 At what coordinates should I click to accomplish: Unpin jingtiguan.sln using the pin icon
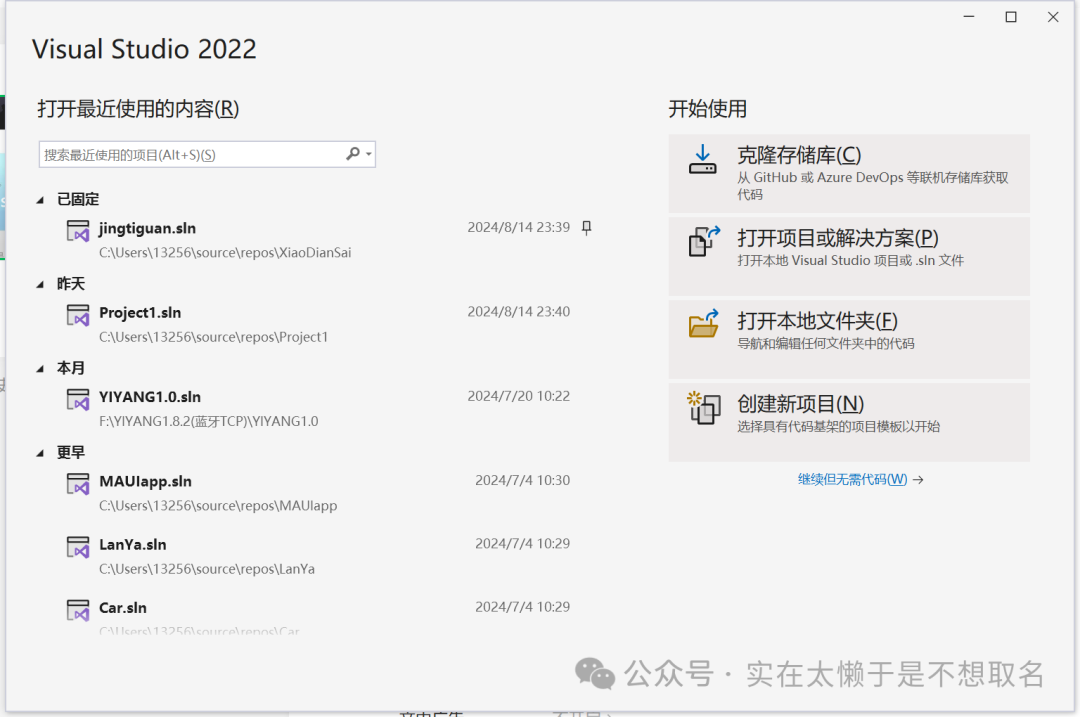pyautogui.click(x=586, y=228)
